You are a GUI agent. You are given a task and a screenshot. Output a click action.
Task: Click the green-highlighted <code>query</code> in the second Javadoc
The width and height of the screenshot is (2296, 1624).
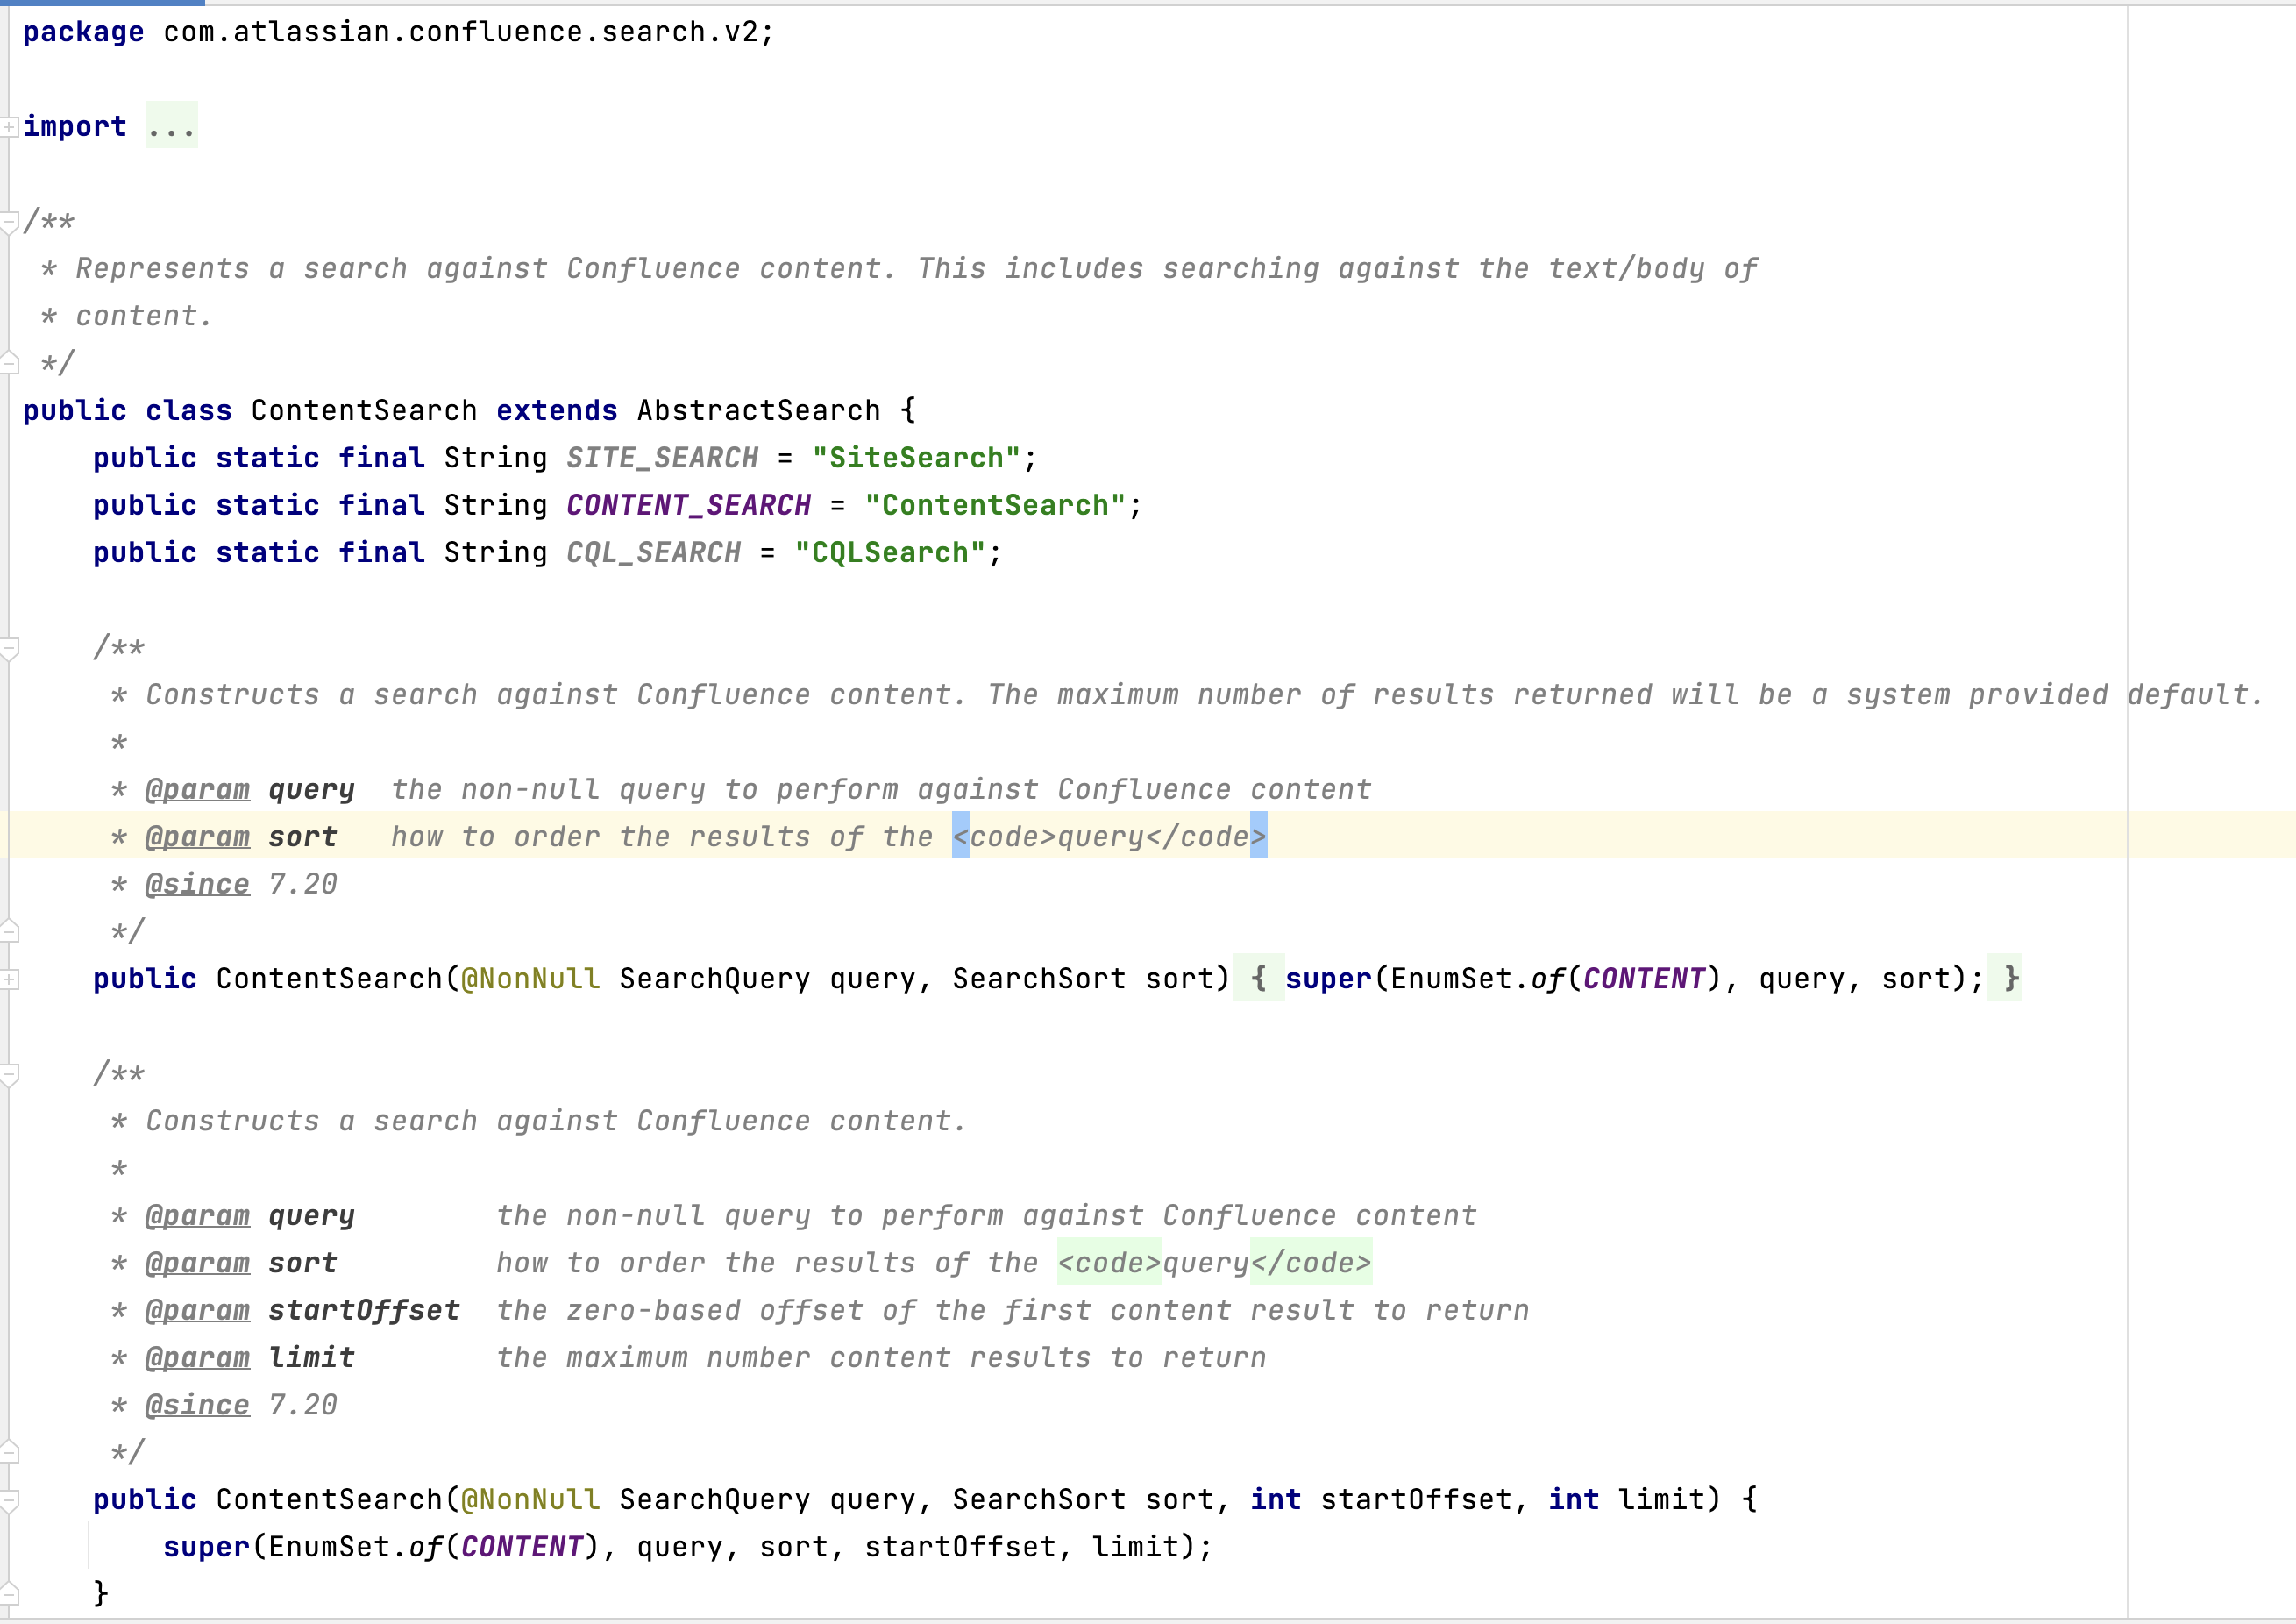1214,1262
